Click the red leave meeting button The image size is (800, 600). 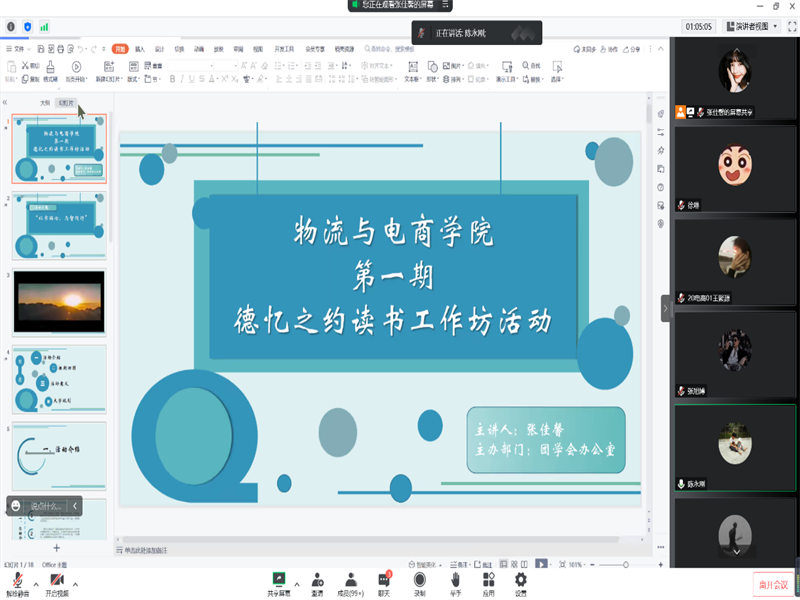coord(771,584)
